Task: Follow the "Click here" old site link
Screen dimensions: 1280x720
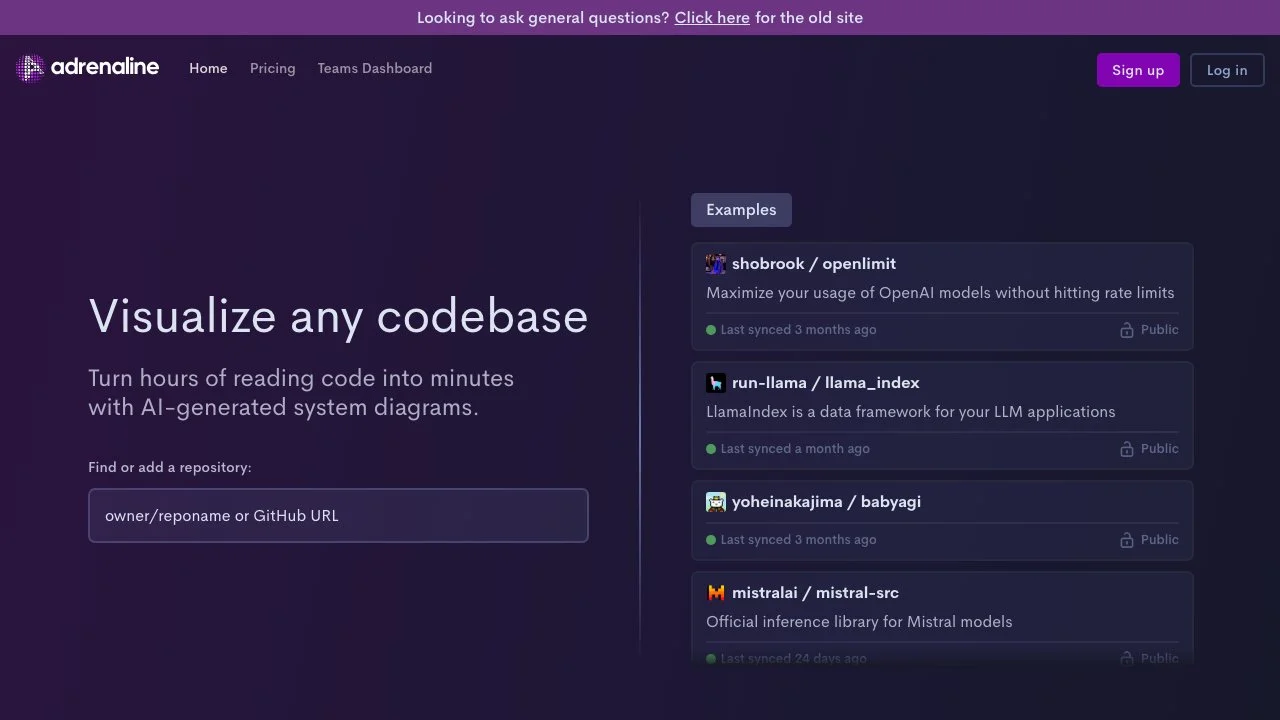Action: point(712,17)
